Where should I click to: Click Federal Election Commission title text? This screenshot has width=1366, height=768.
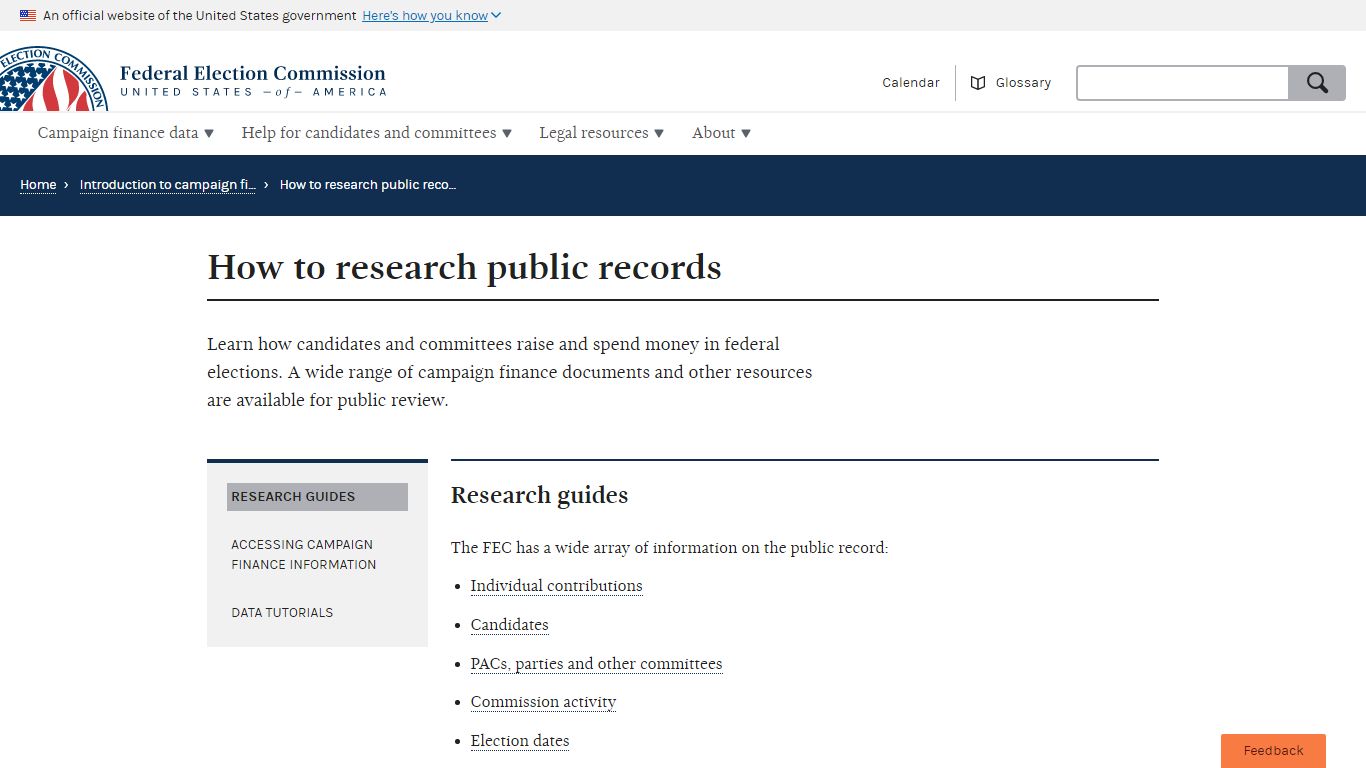coord(253,73)
